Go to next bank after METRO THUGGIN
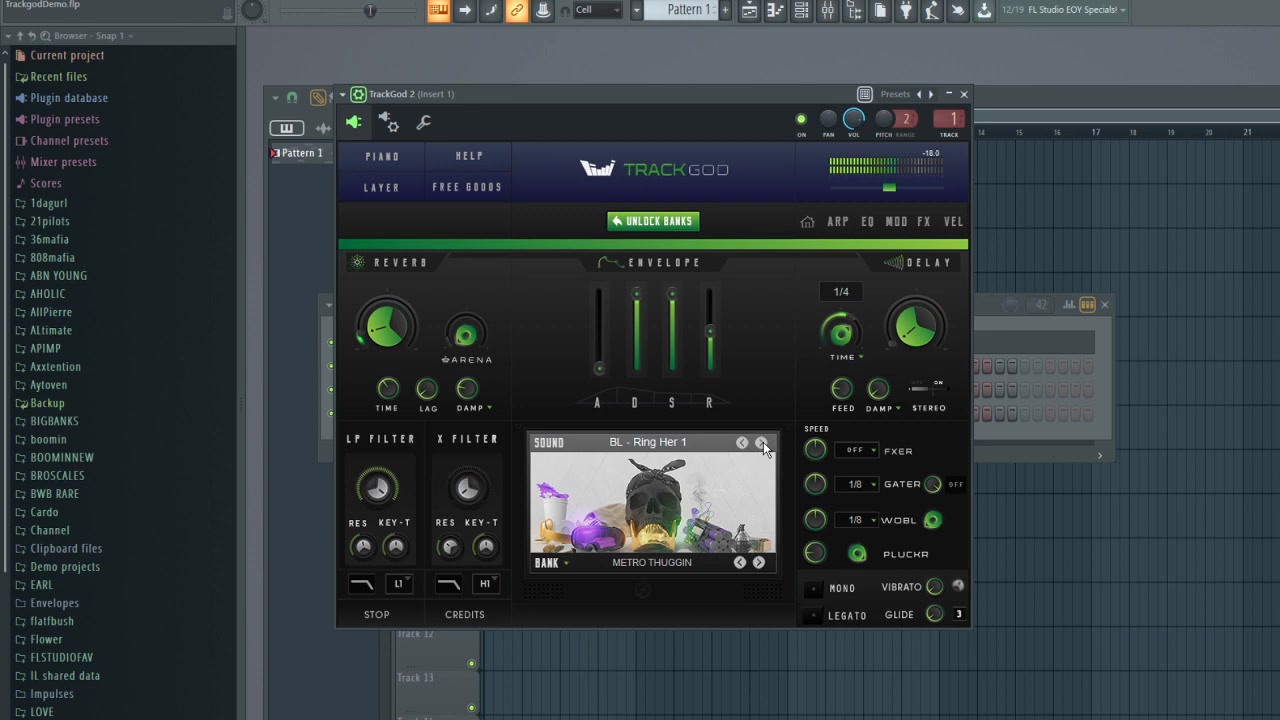The height and width of the screenshot is (720, 1280). (x=759, y=563)
